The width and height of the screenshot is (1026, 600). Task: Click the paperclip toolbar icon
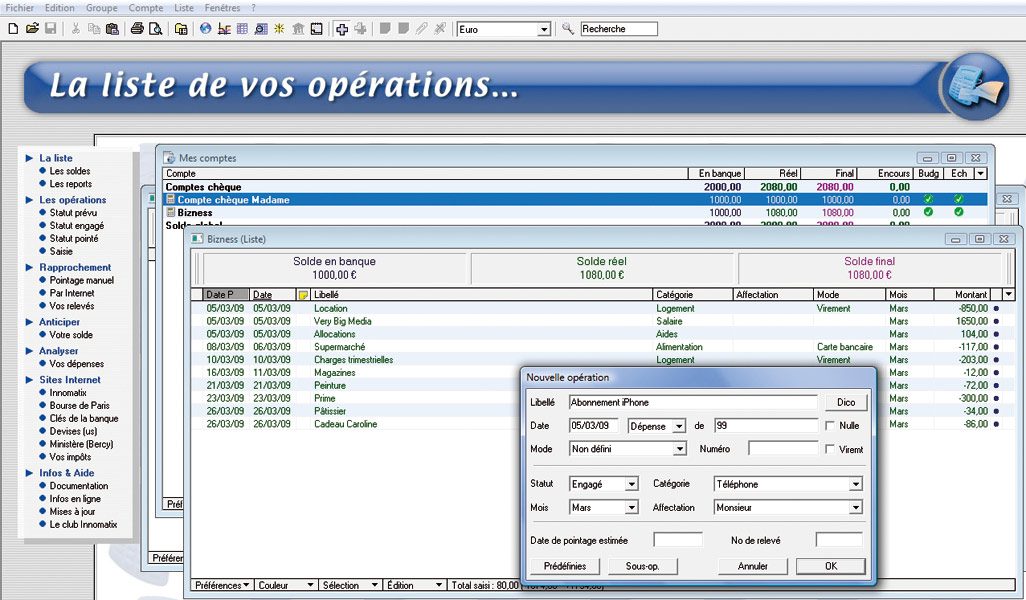422,29
